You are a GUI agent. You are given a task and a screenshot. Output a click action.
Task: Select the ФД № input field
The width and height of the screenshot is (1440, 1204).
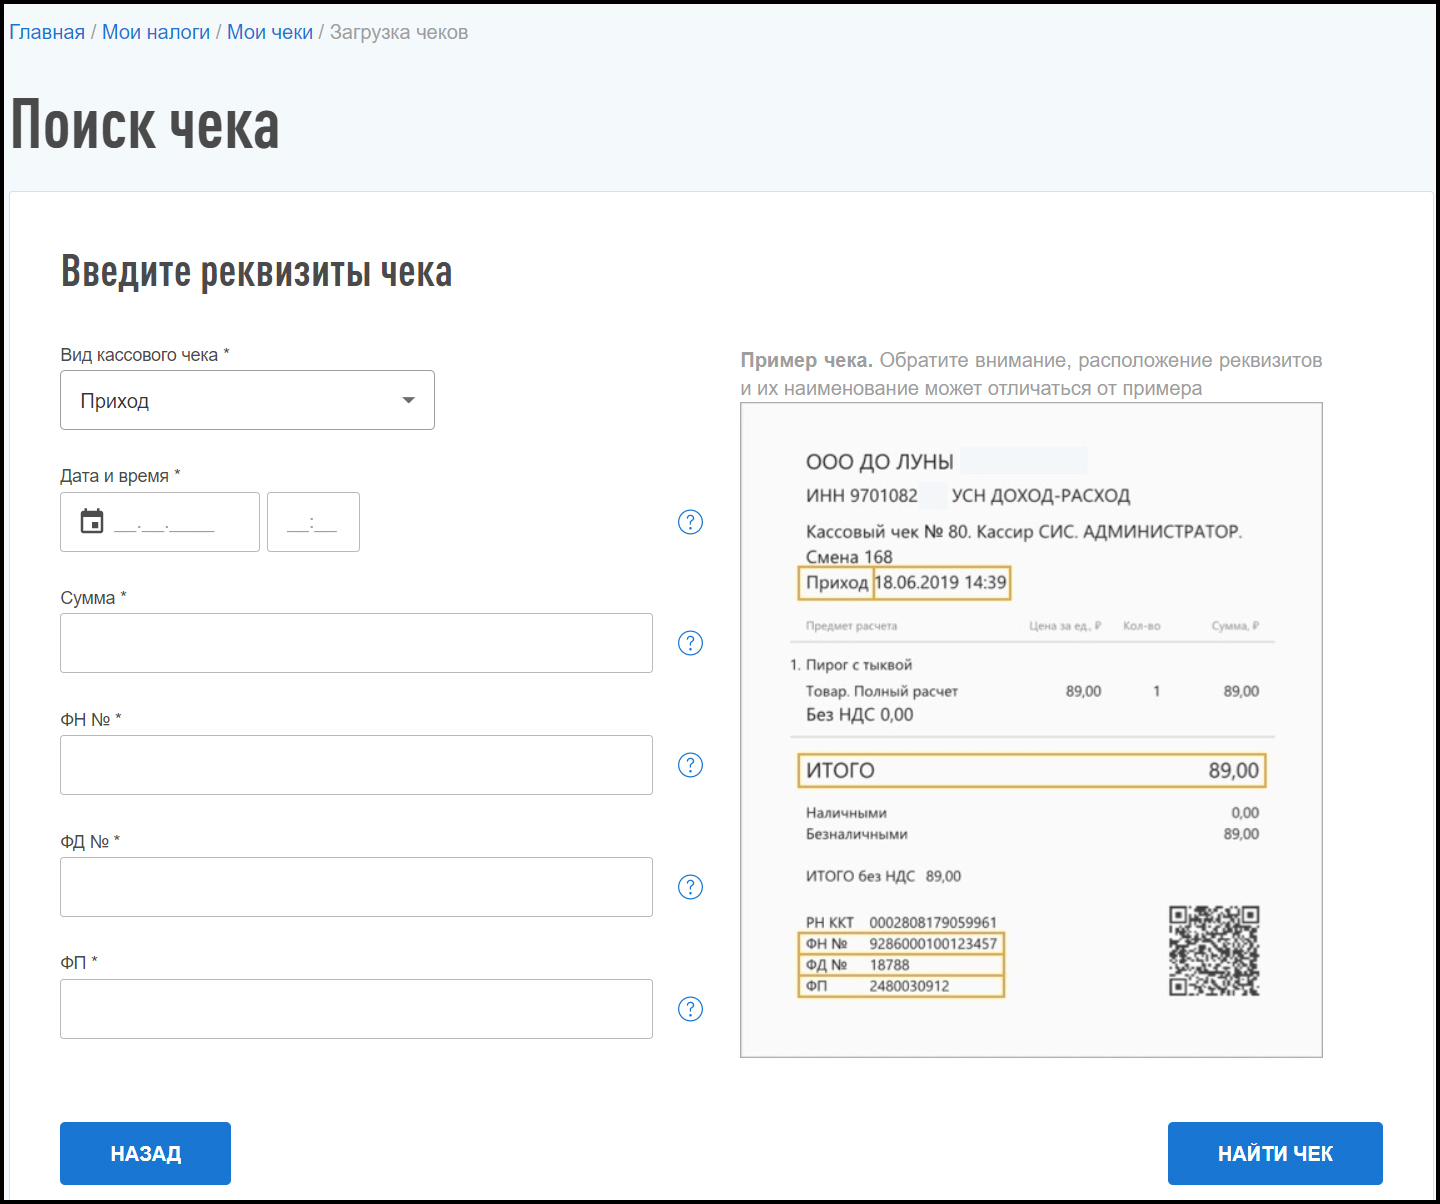356,887
